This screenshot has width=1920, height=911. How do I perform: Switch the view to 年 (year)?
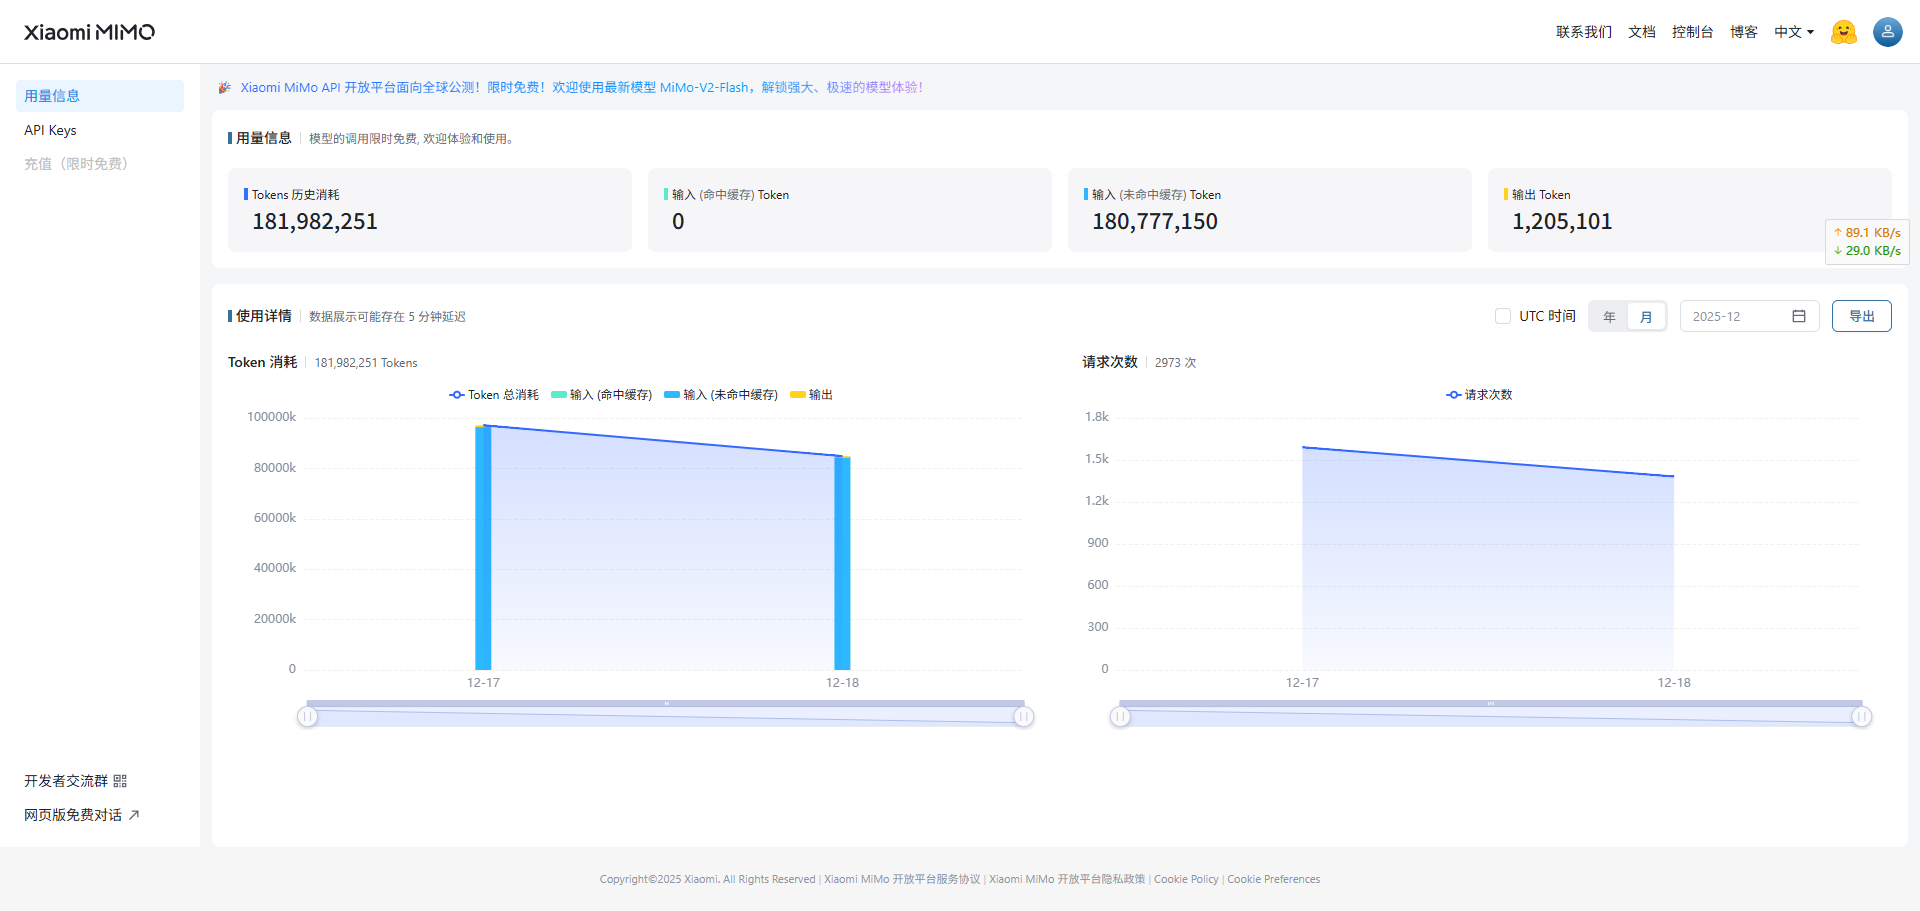tap(1609, 317)
